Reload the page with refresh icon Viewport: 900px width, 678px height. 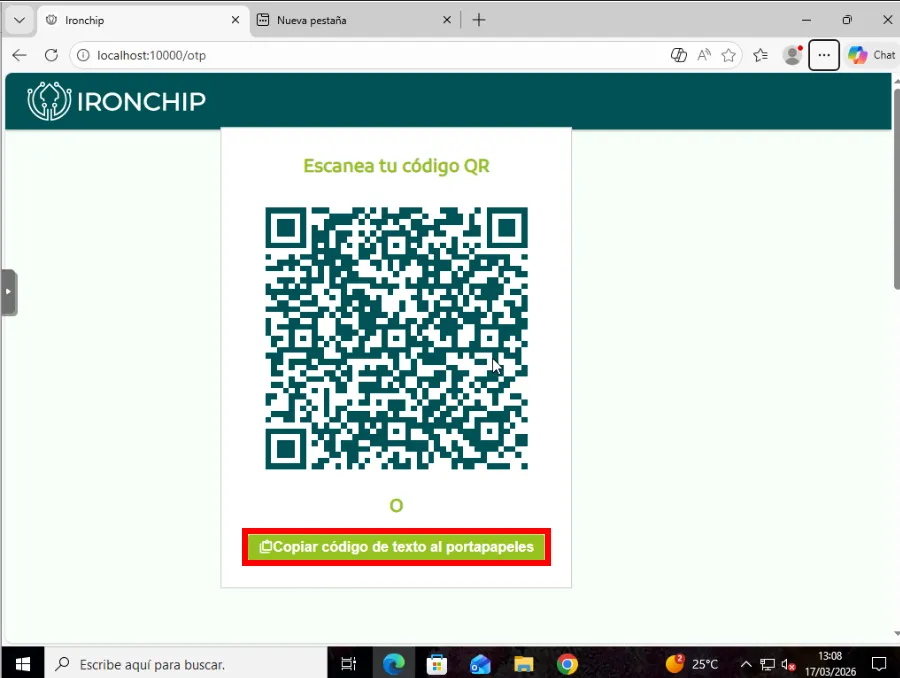coord(51,55)
